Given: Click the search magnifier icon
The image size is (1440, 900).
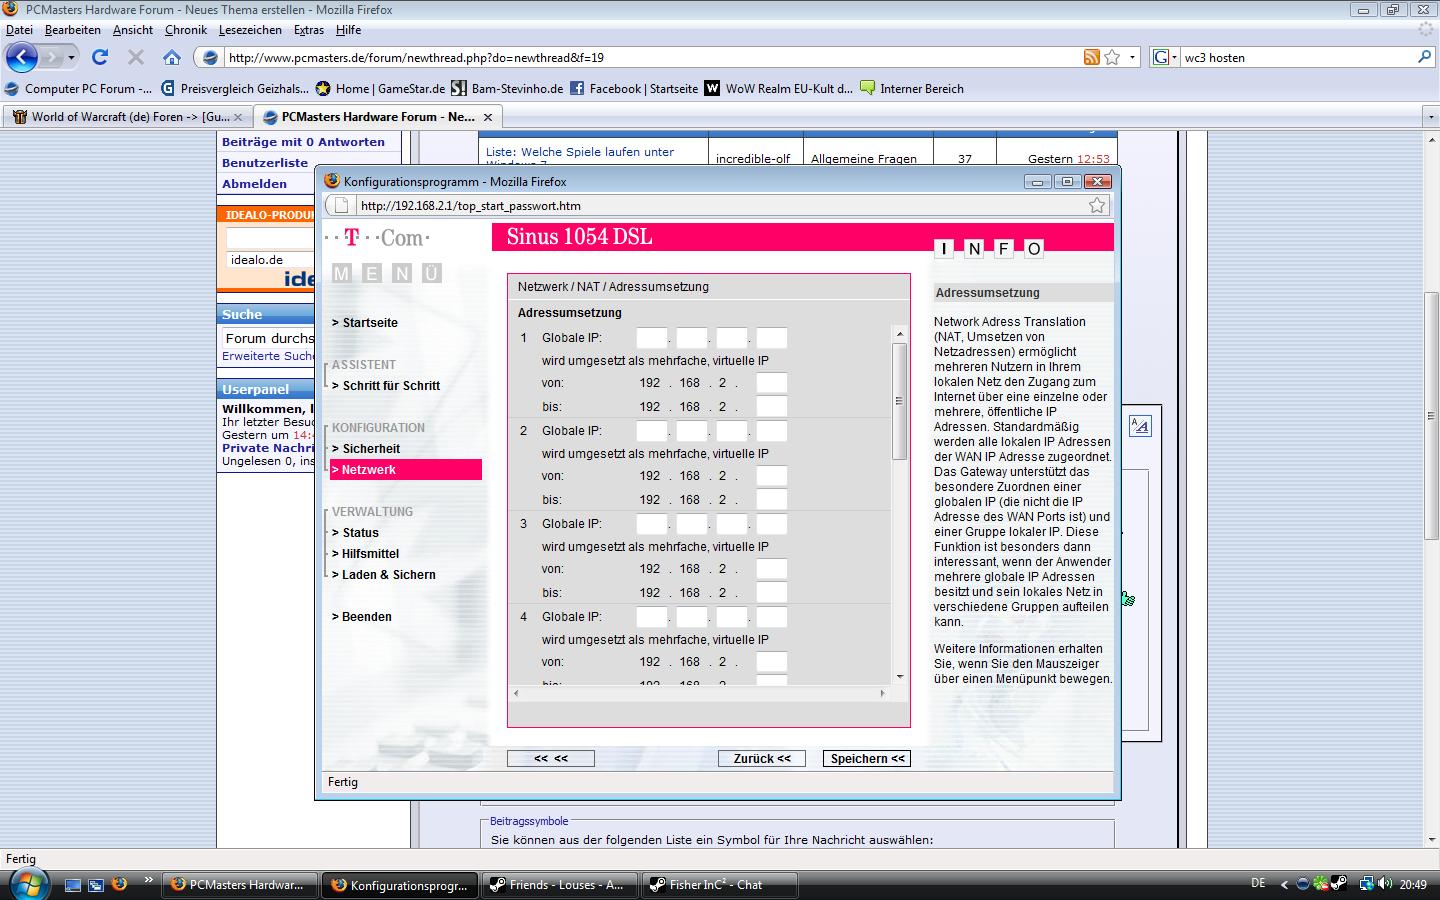Looking at the screenshot, I should (1424, 57).
